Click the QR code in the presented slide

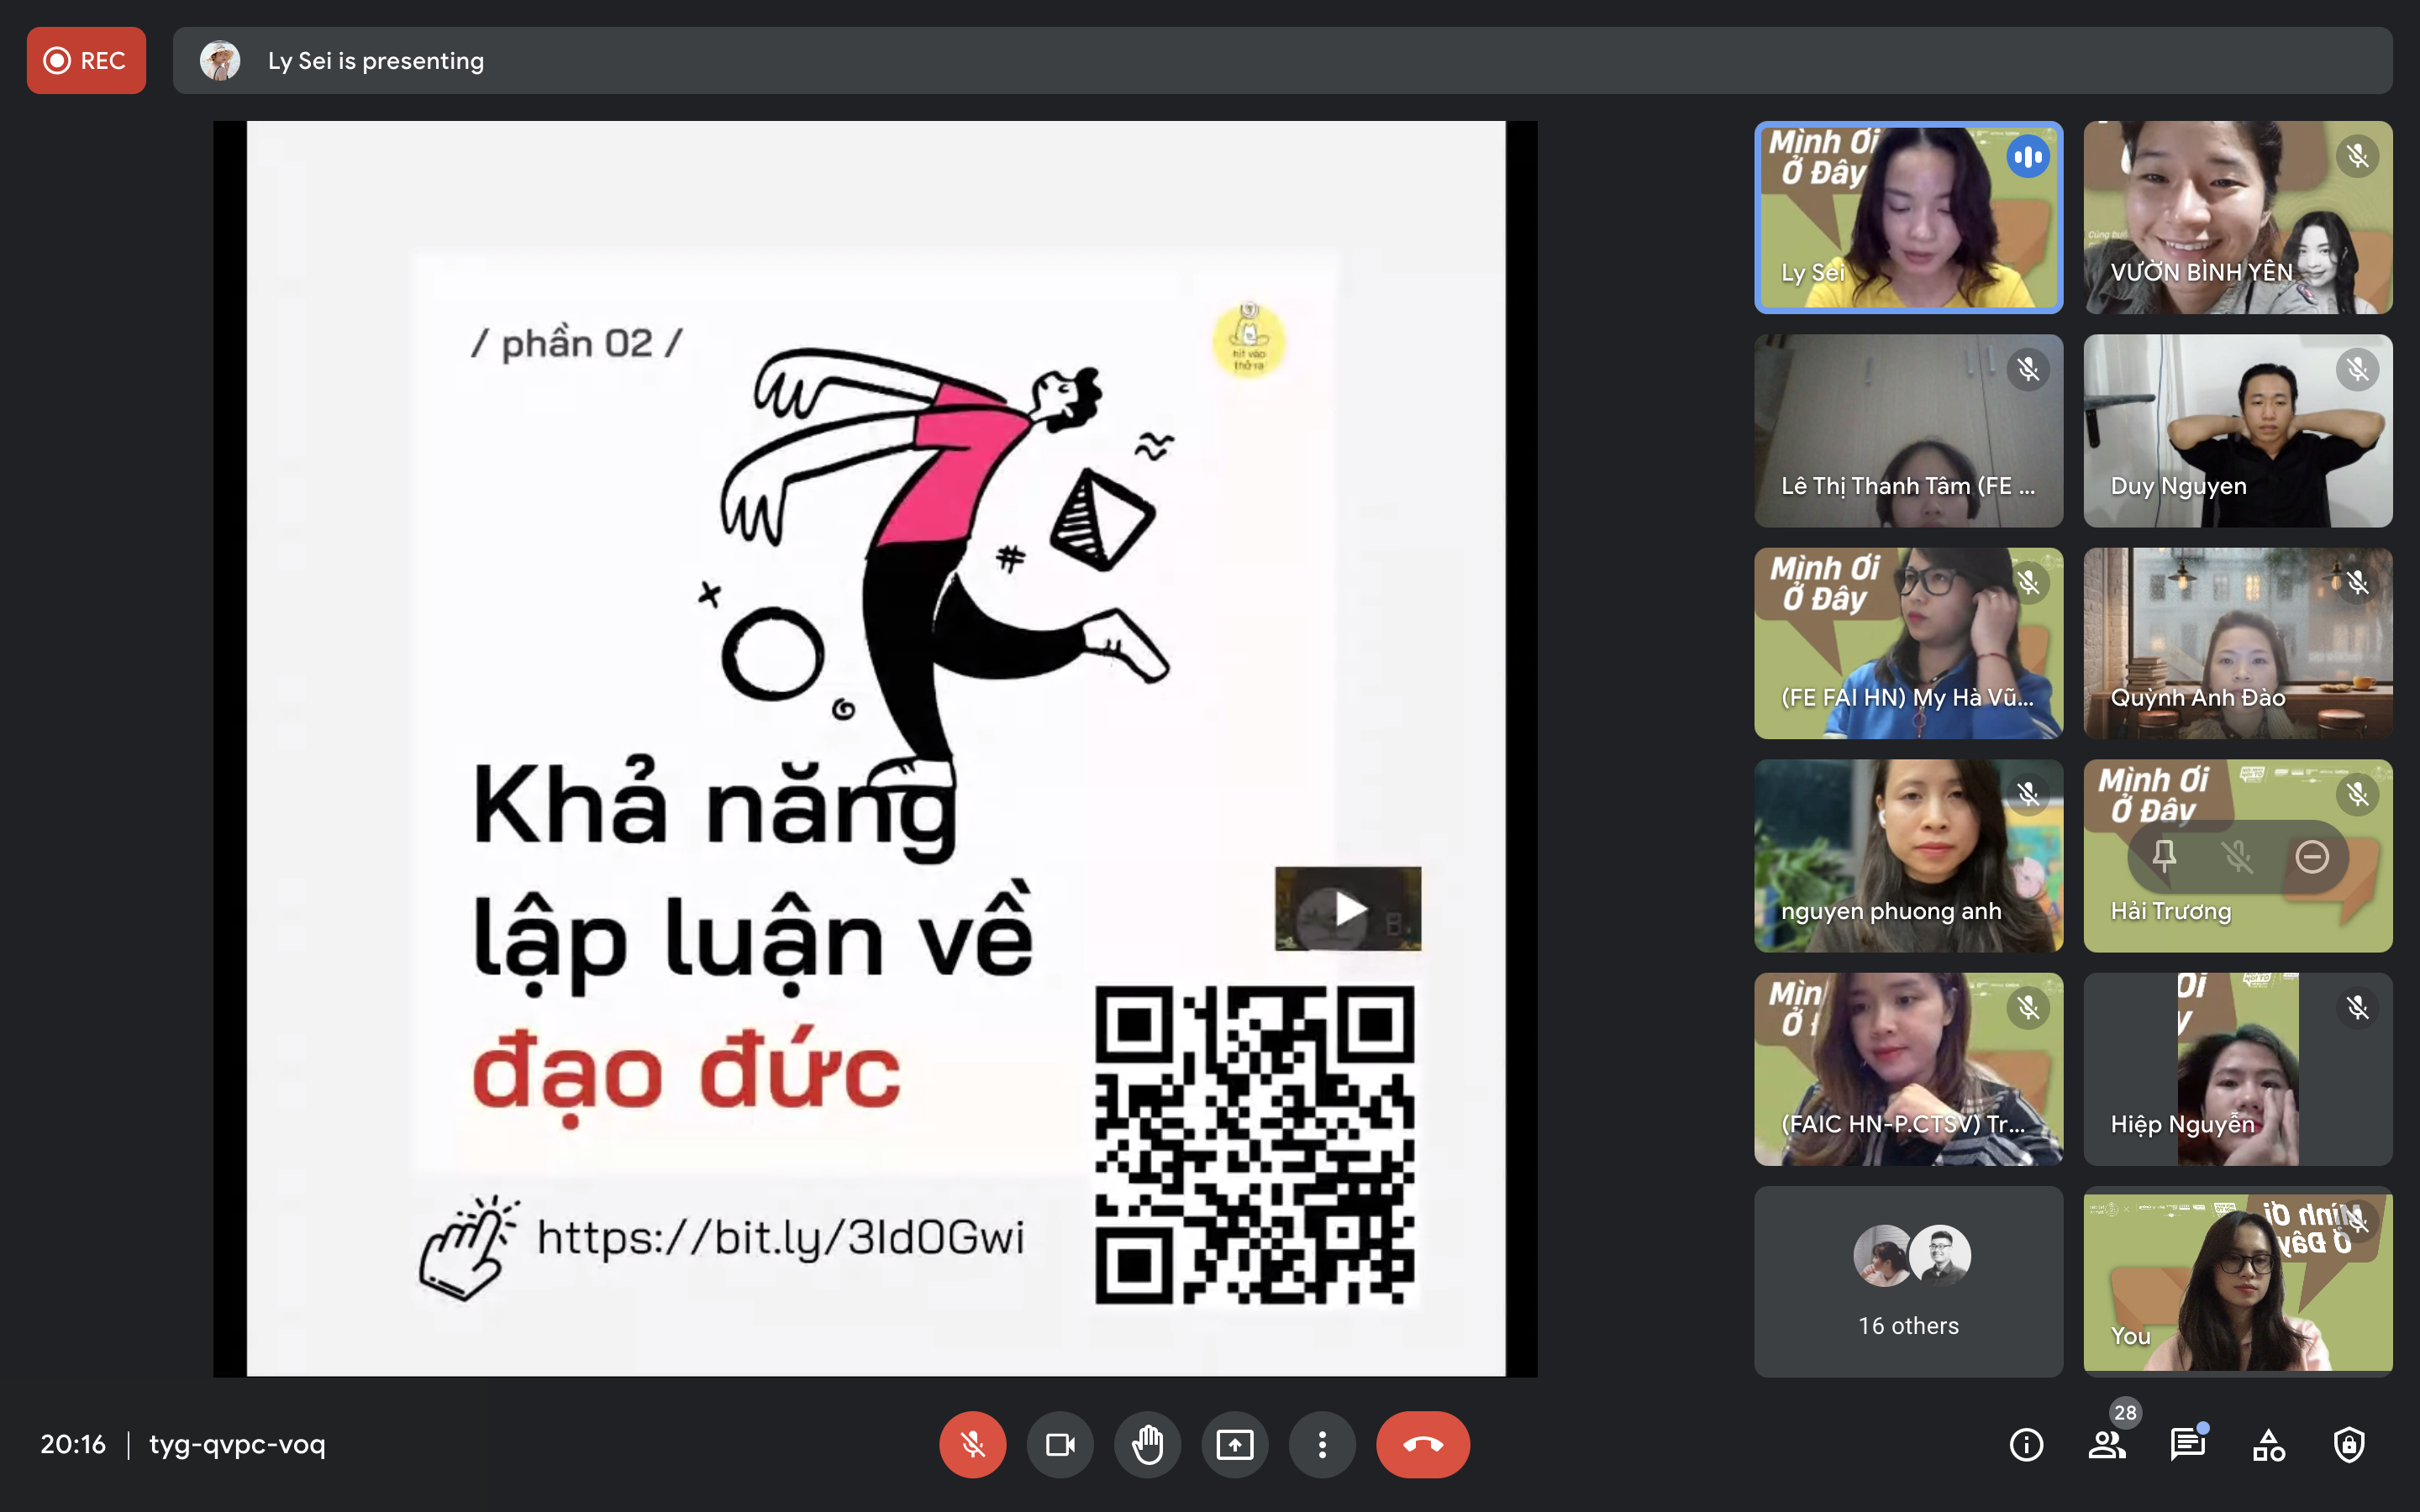tap(1255, 1145)
